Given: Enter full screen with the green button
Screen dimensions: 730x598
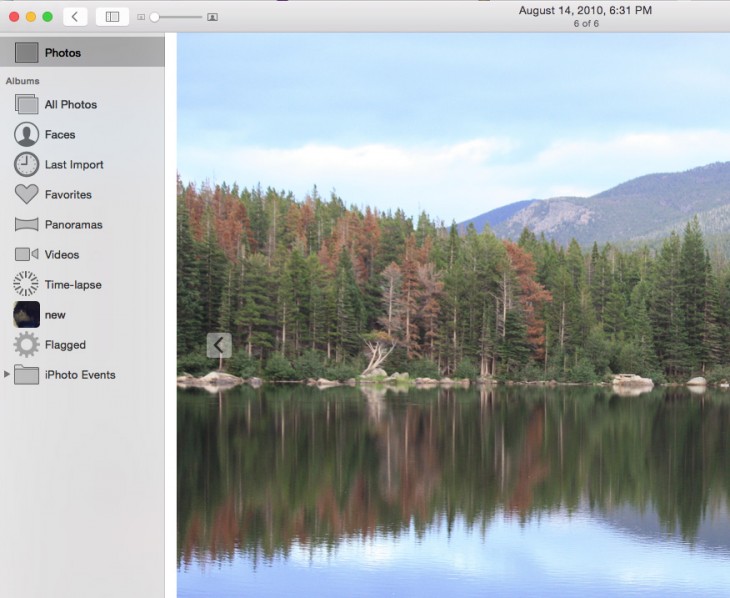Looking at the screenshot, I should [x=47, y=17].
